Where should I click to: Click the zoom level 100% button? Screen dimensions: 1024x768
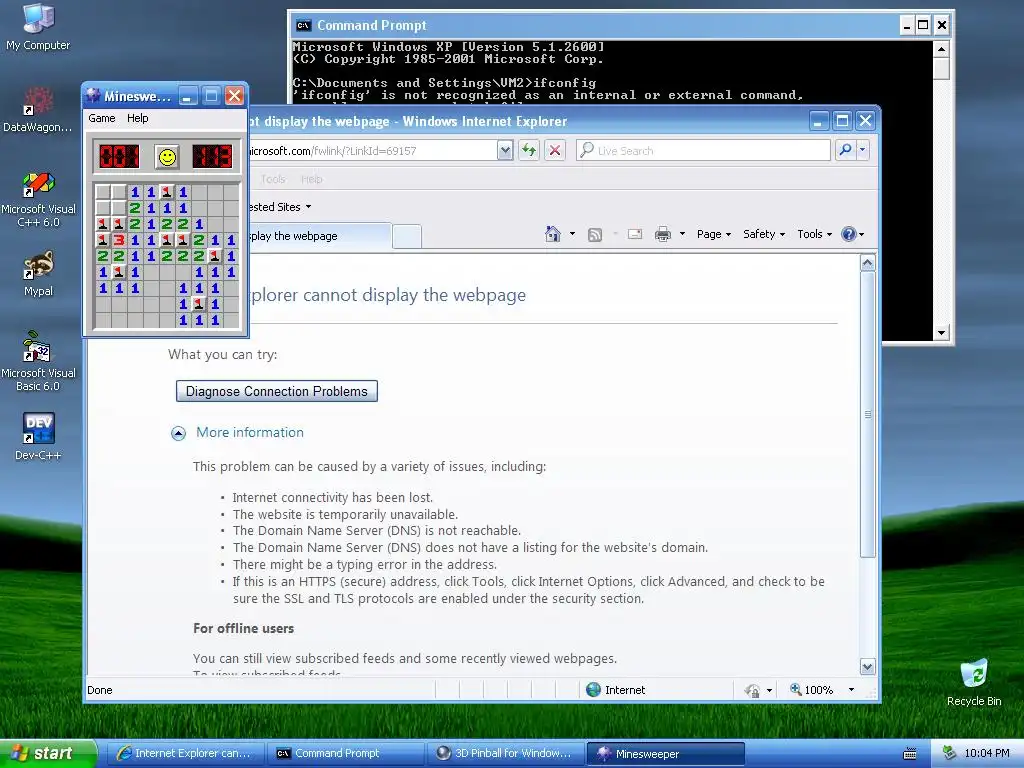click(x=812, y=690)
